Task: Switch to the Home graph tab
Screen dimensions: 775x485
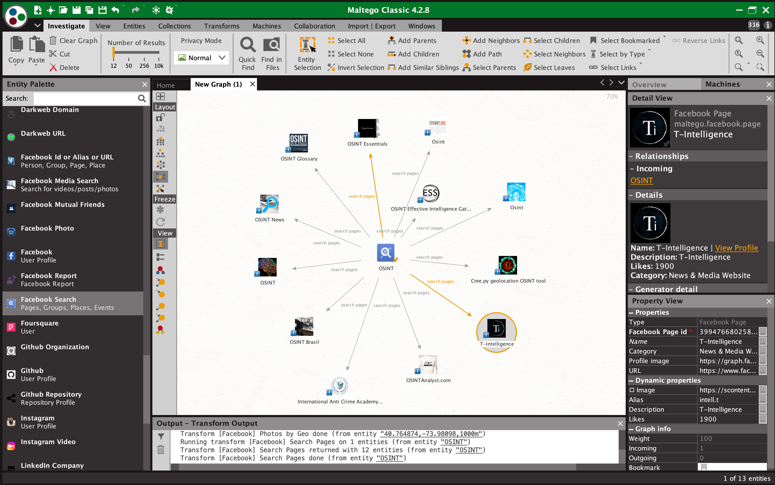Action: [166, 85]
